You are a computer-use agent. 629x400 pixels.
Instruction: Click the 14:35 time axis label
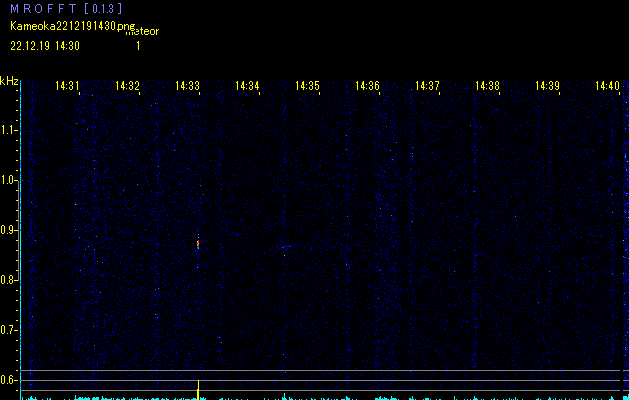pyautogui.click(x=307, y=86)
